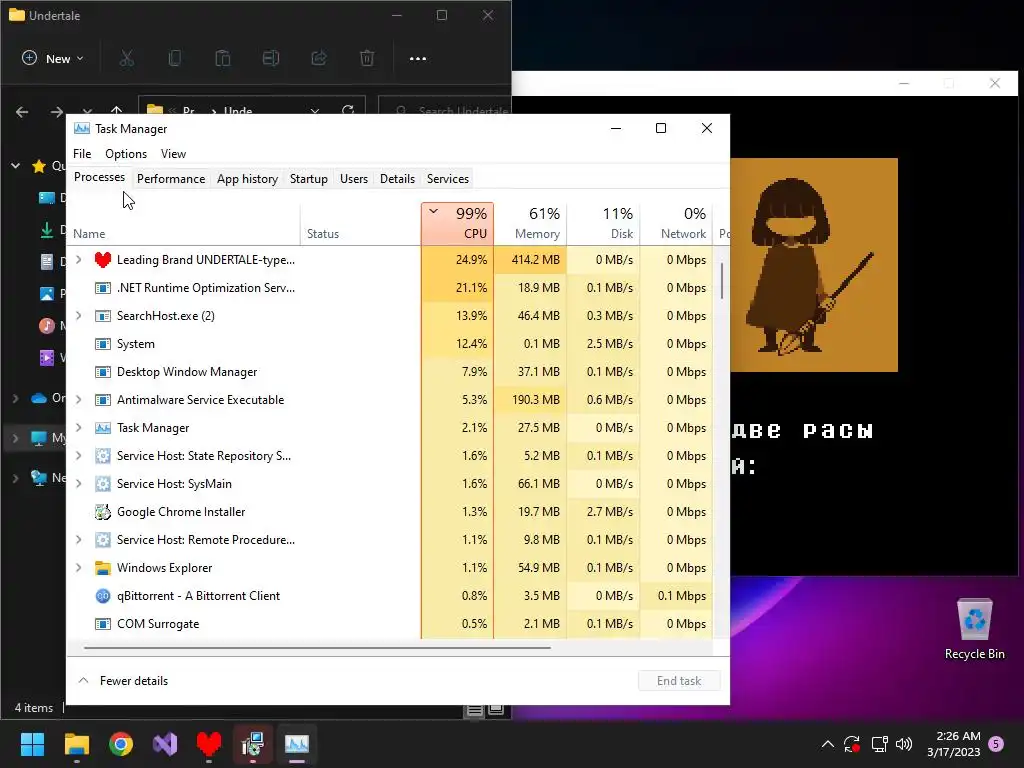The height and width of the screenshot is (768, 1024).
Task: Click the horizontal scrollbar in Task Manager
Action: pos(317,648)
